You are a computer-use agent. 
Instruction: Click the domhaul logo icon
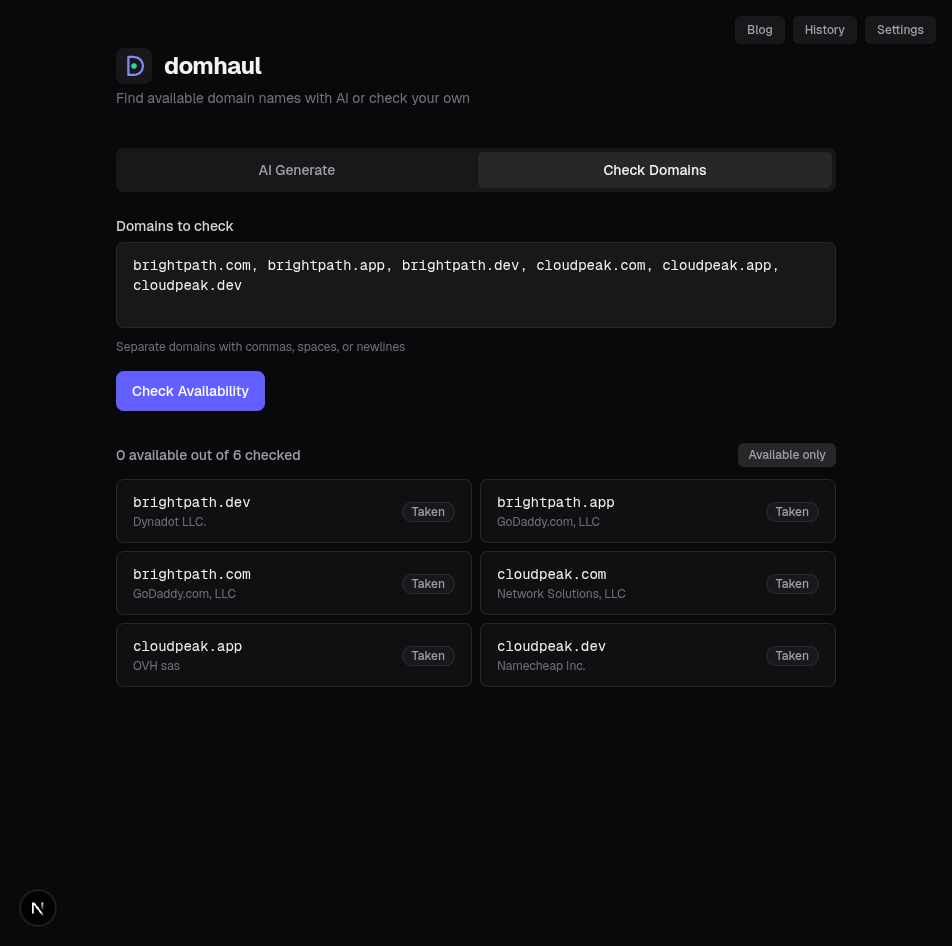click(134, 65)
